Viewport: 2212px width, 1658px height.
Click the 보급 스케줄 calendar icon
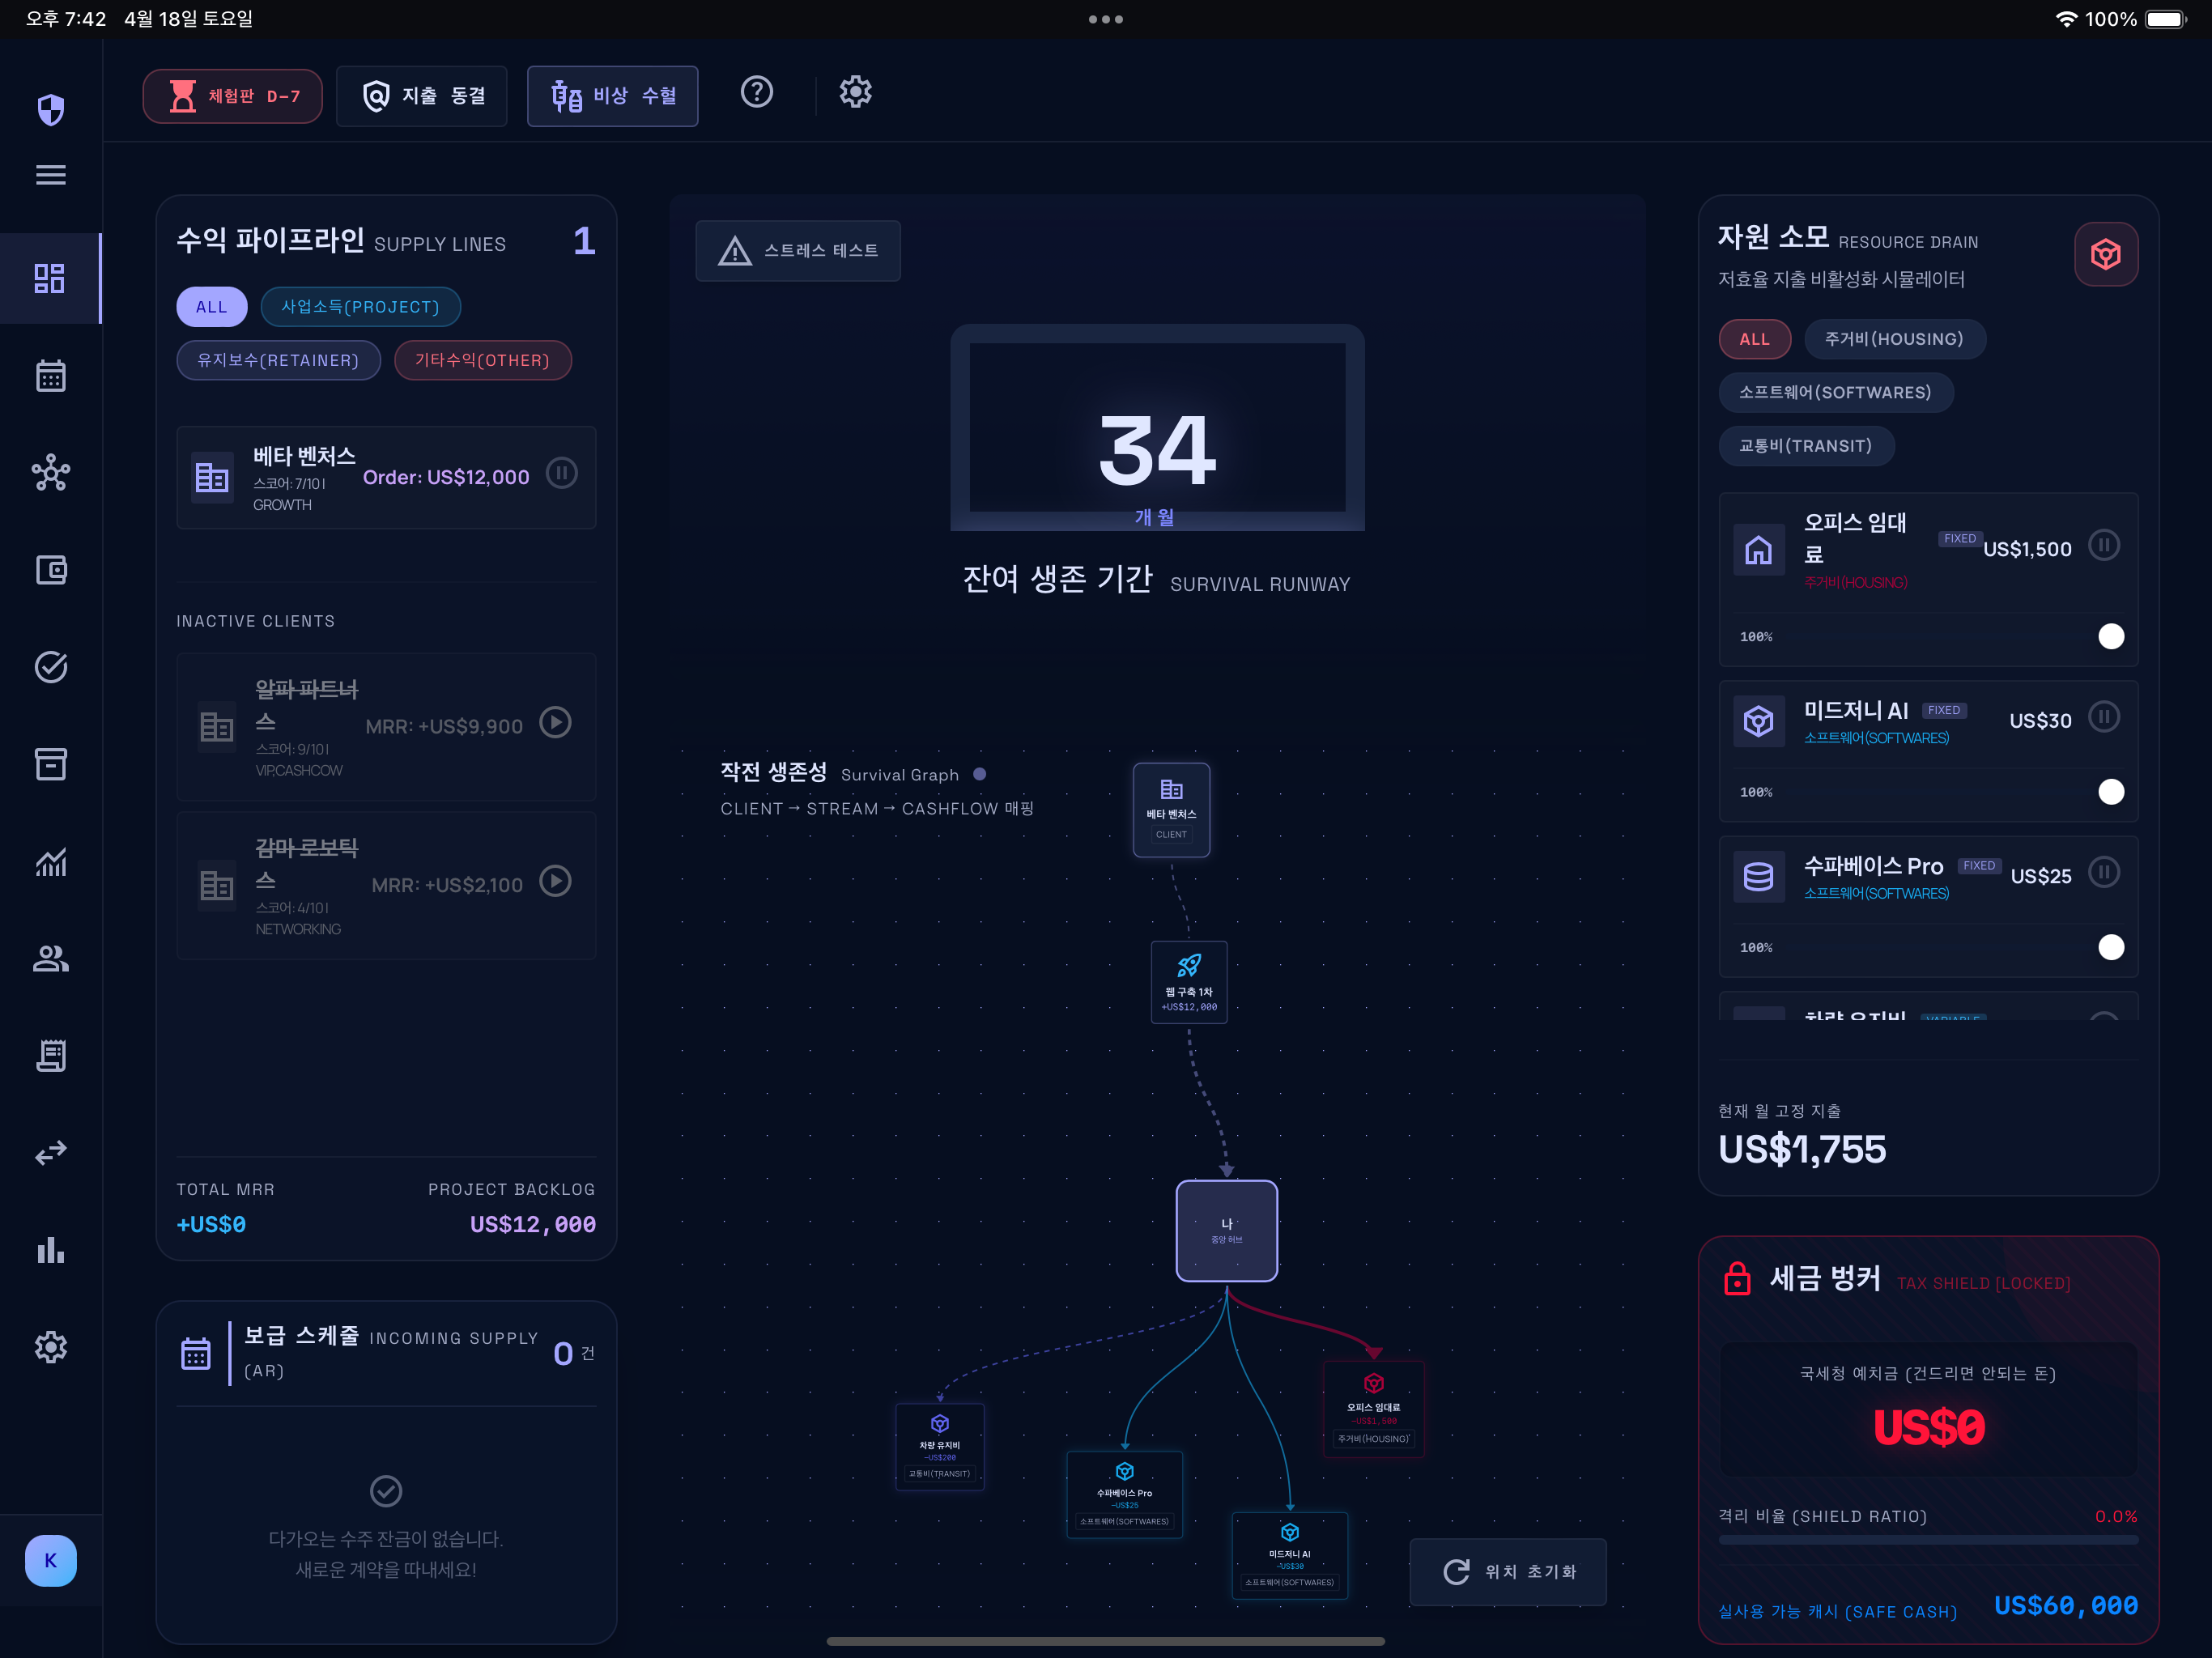click(196, 1353)
